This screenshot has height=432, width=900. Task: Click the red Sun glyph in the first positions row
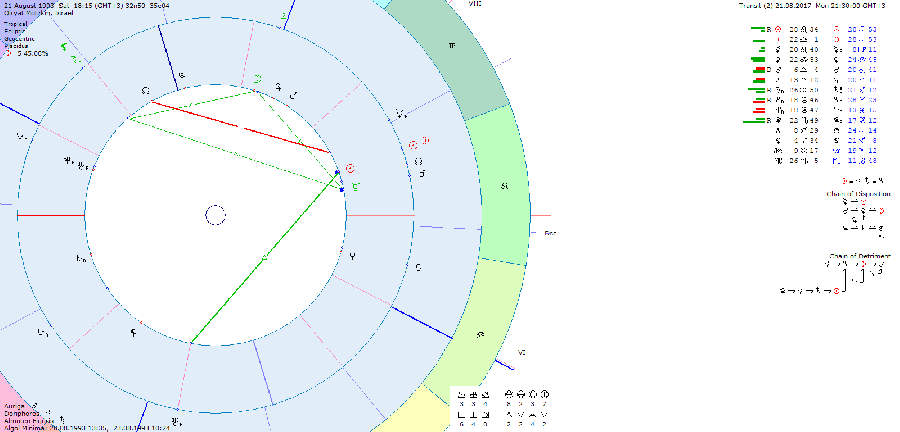778,28
